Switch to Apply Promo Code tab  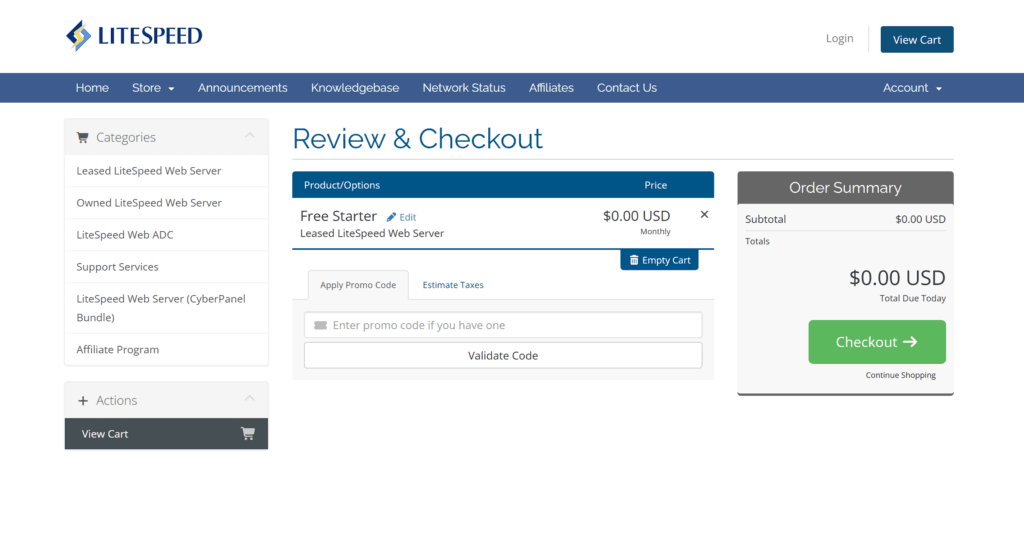click(x=358, y=285)
